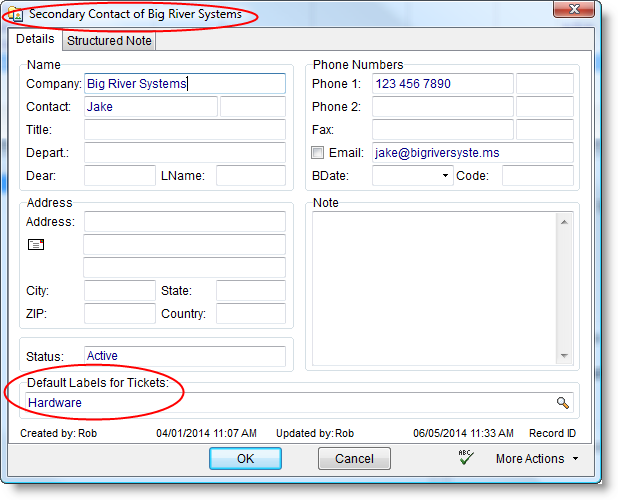This screenshot has width=618, height=500.
Task: Close the Secondary Contact window
Action: coord(573,12)
